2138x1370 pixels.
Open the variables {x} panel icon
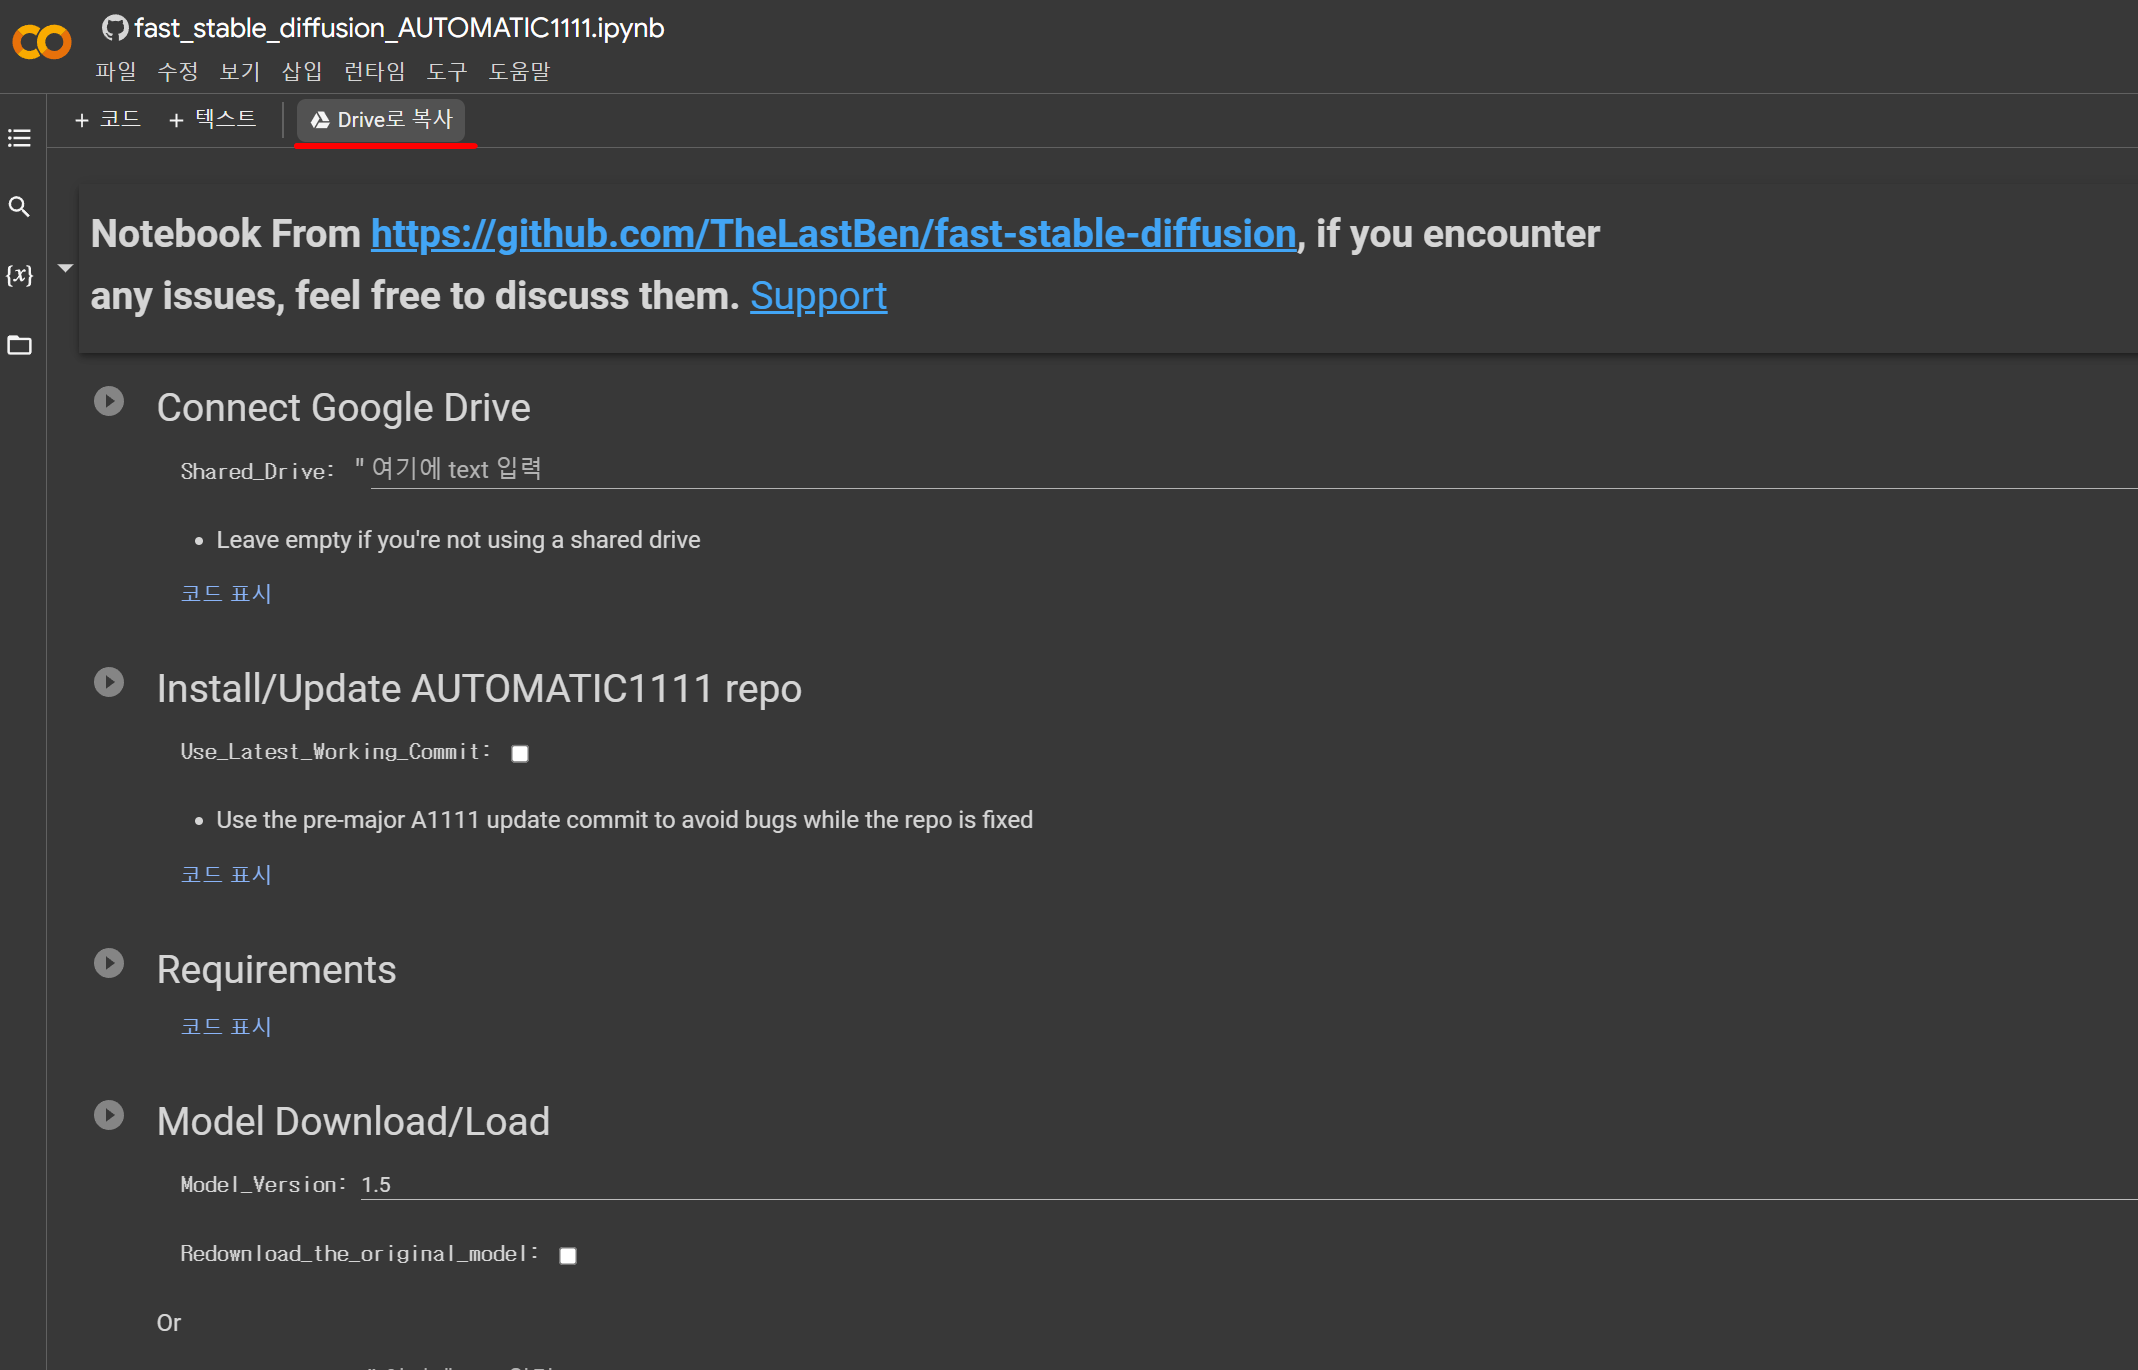[x=19, y=275]
